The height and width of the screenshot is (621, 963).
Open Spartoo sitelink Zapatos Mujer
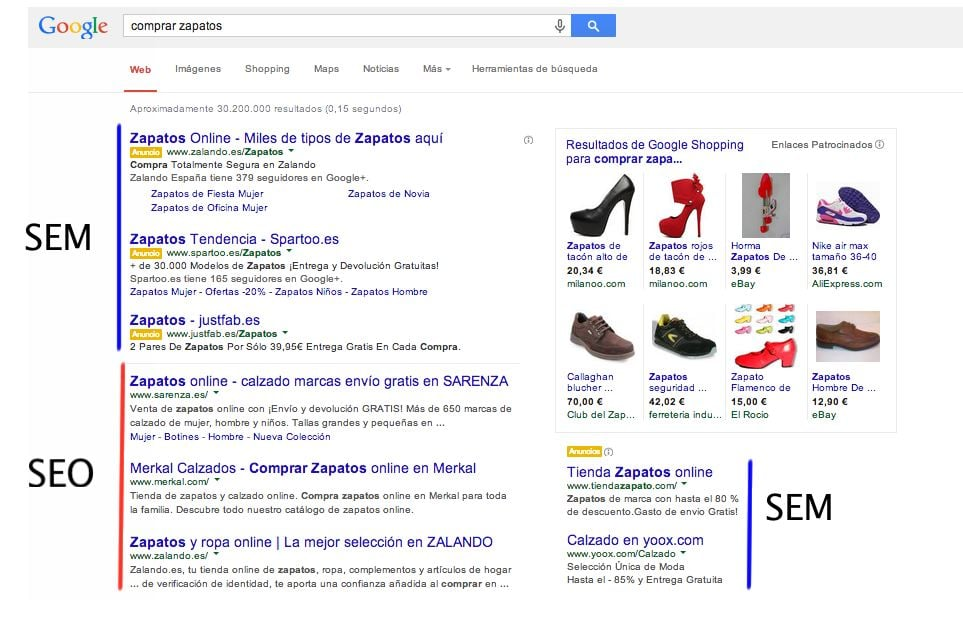163,292
